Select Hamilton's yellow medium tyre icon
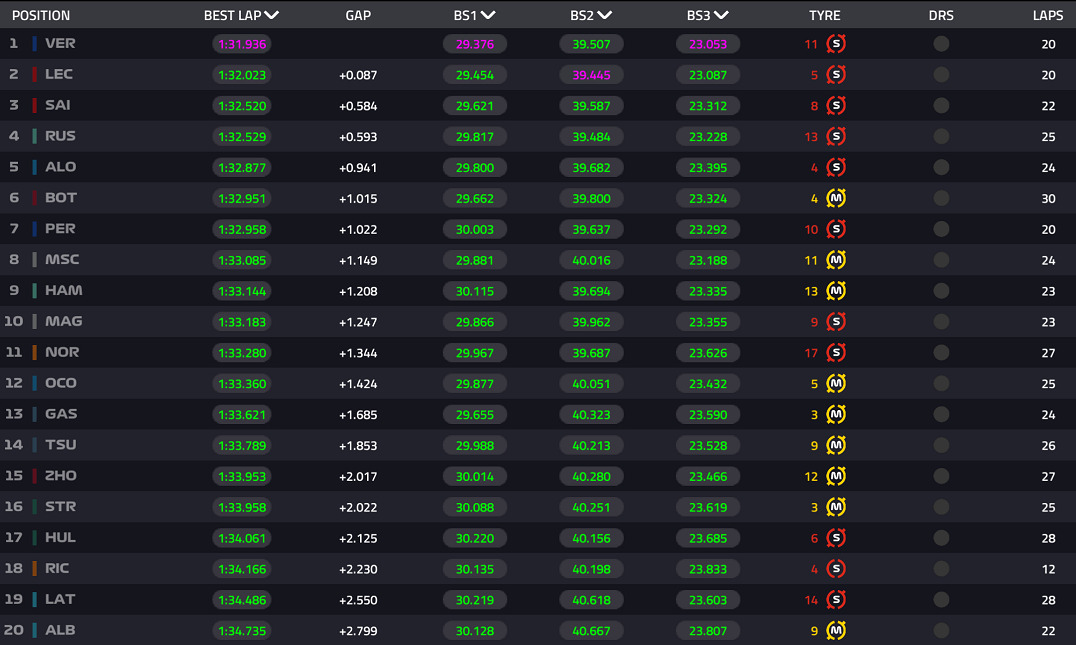 836,291
